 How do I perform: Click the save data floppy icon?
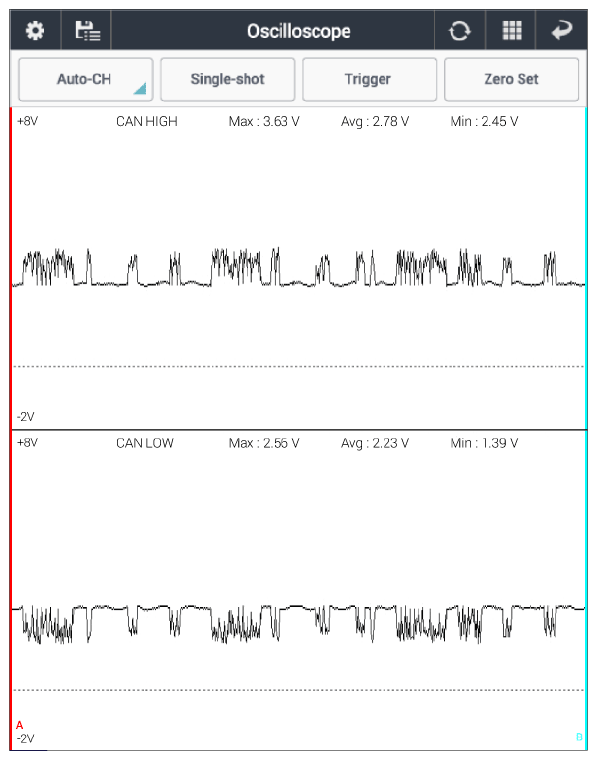click(88, 31)
